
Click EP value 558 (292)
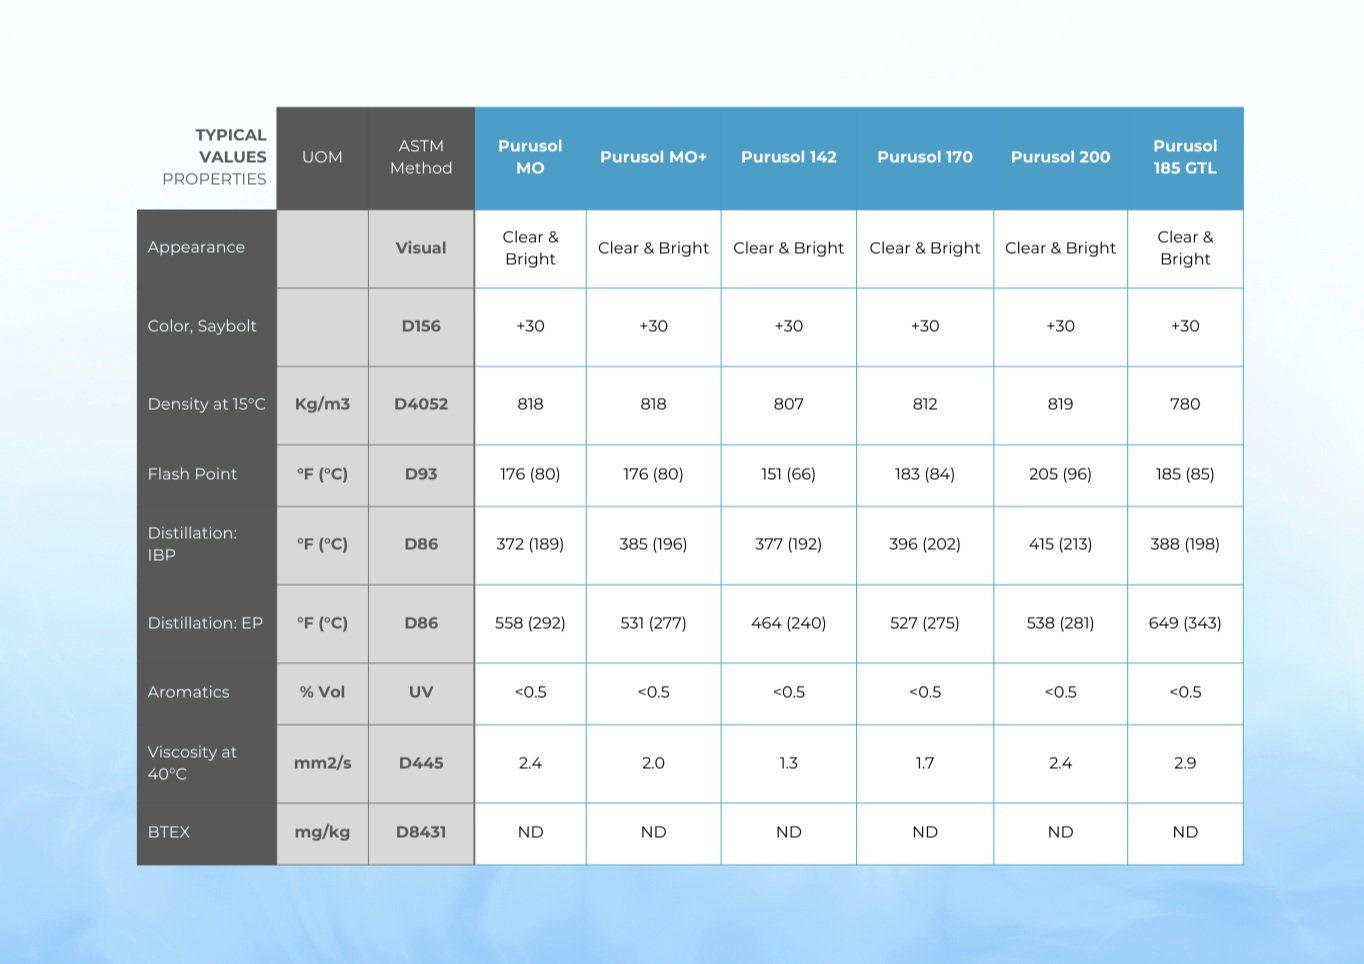530,623
